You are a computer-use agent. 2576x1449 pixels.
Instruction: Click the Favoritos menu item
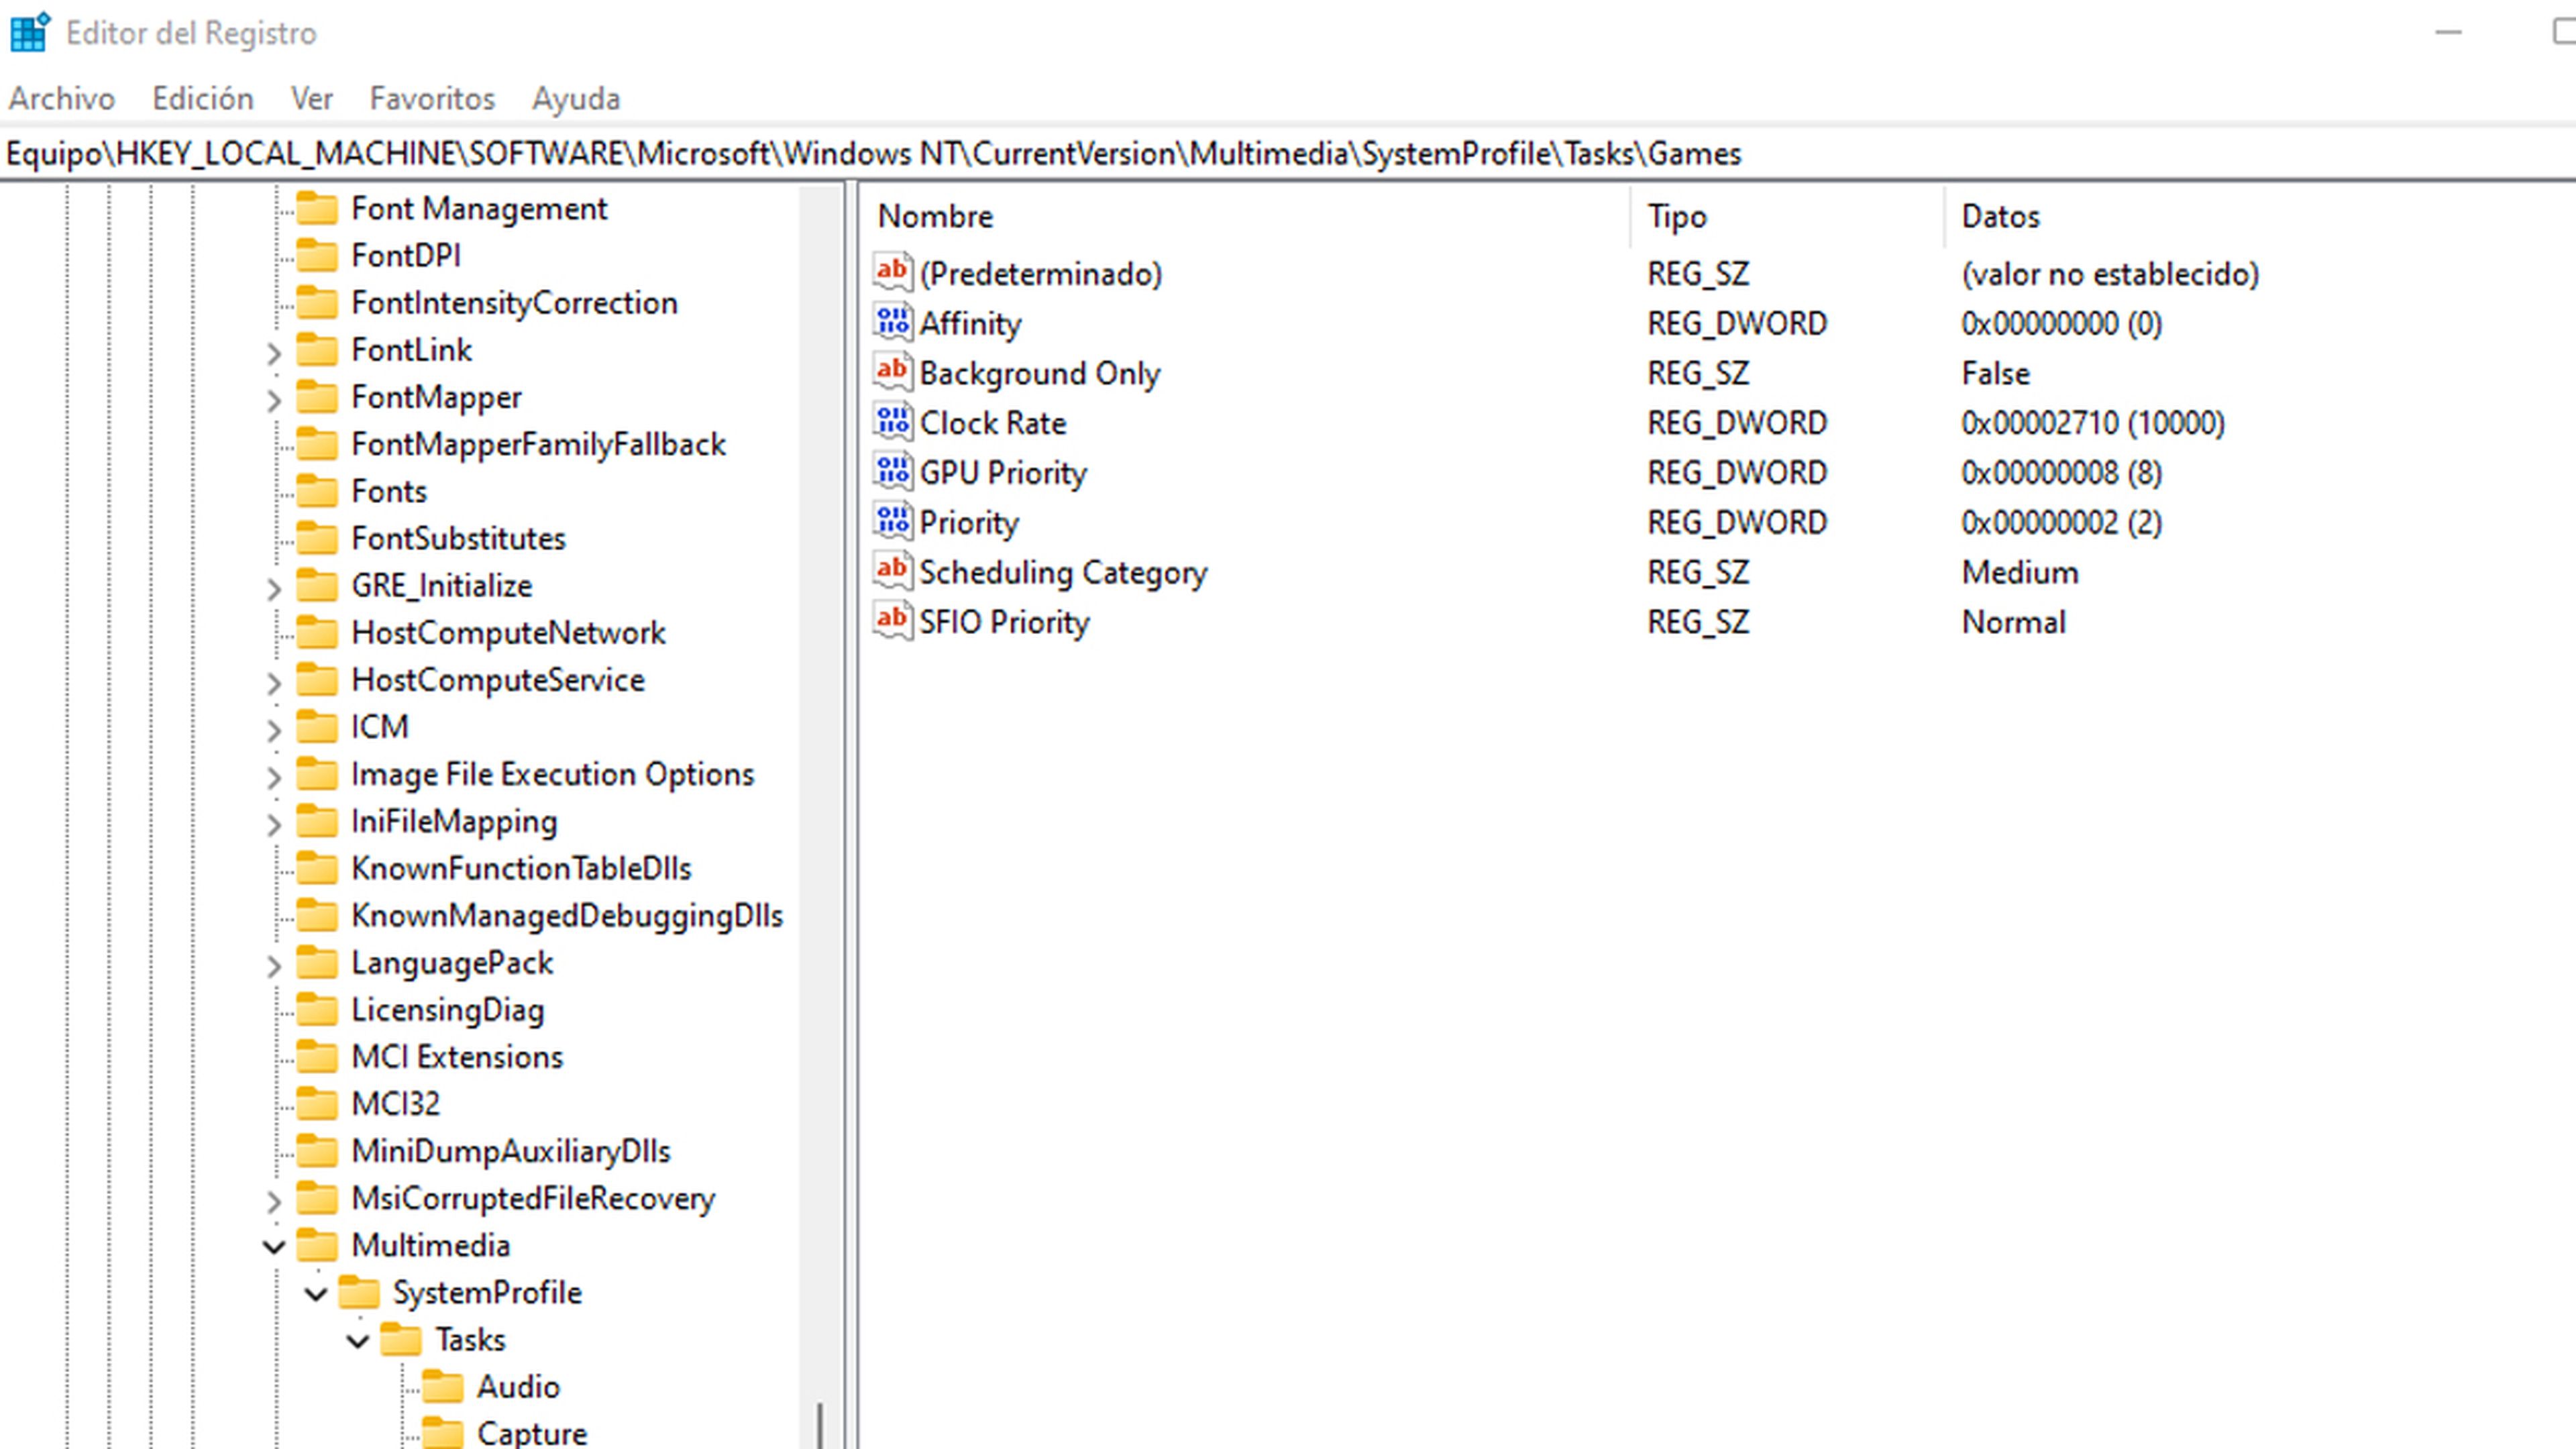(432, 97)
